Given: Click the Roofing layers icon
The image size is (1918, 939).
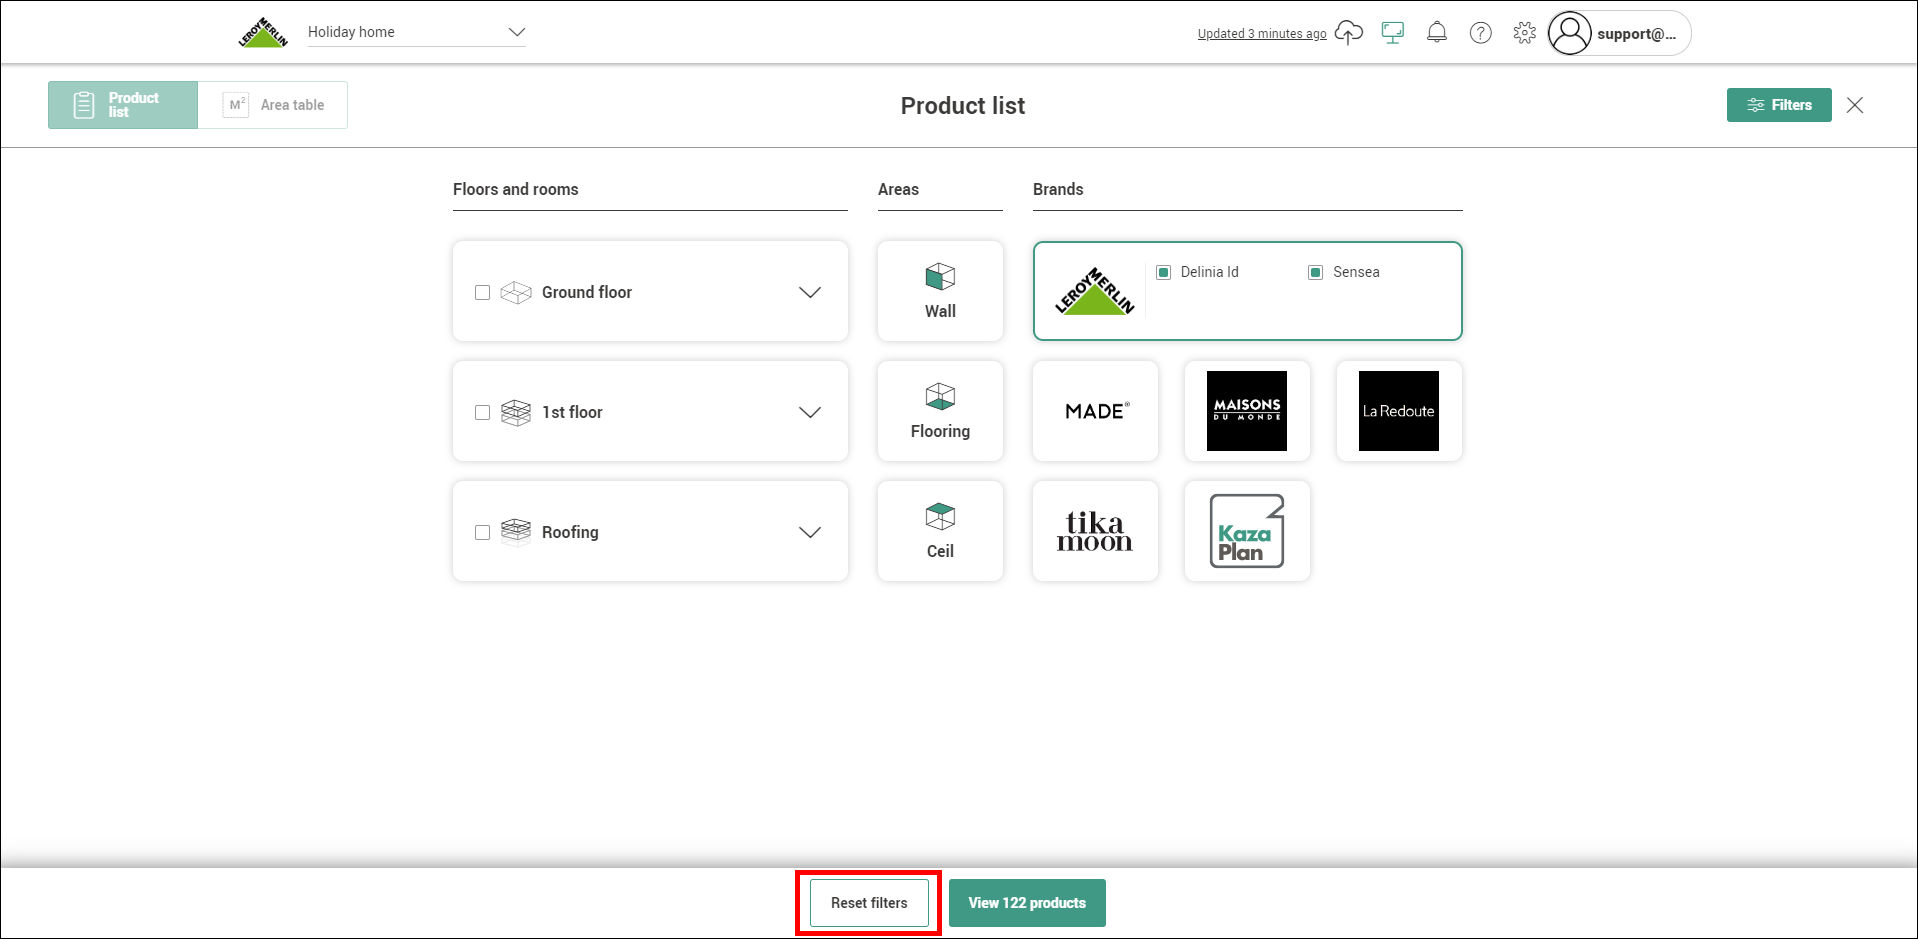Looking at the screenshot, I should click(x=516, y=532).
